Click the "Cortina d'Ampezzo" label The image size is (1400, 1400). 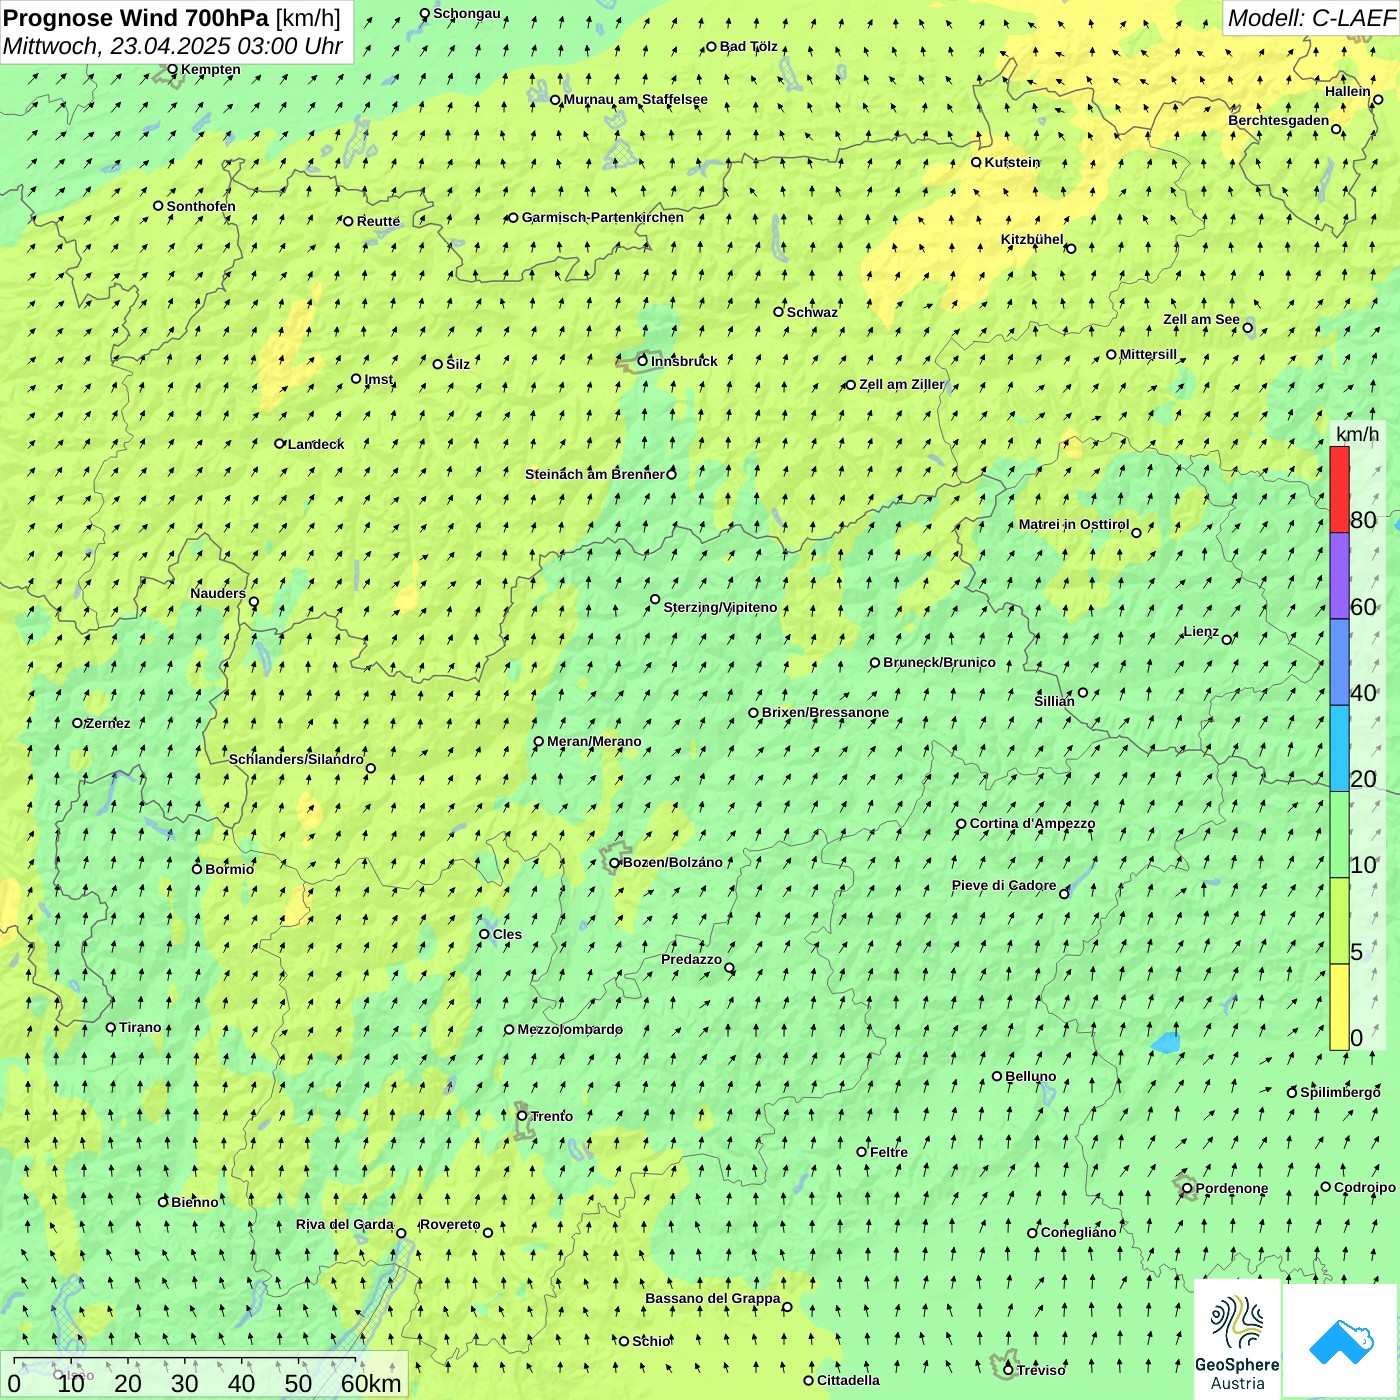1033,824
